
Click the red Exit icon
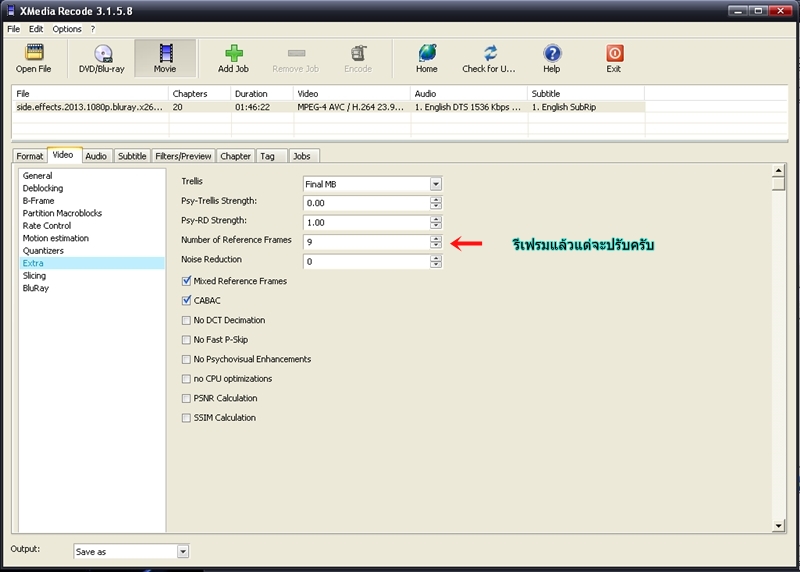point(614,53)
